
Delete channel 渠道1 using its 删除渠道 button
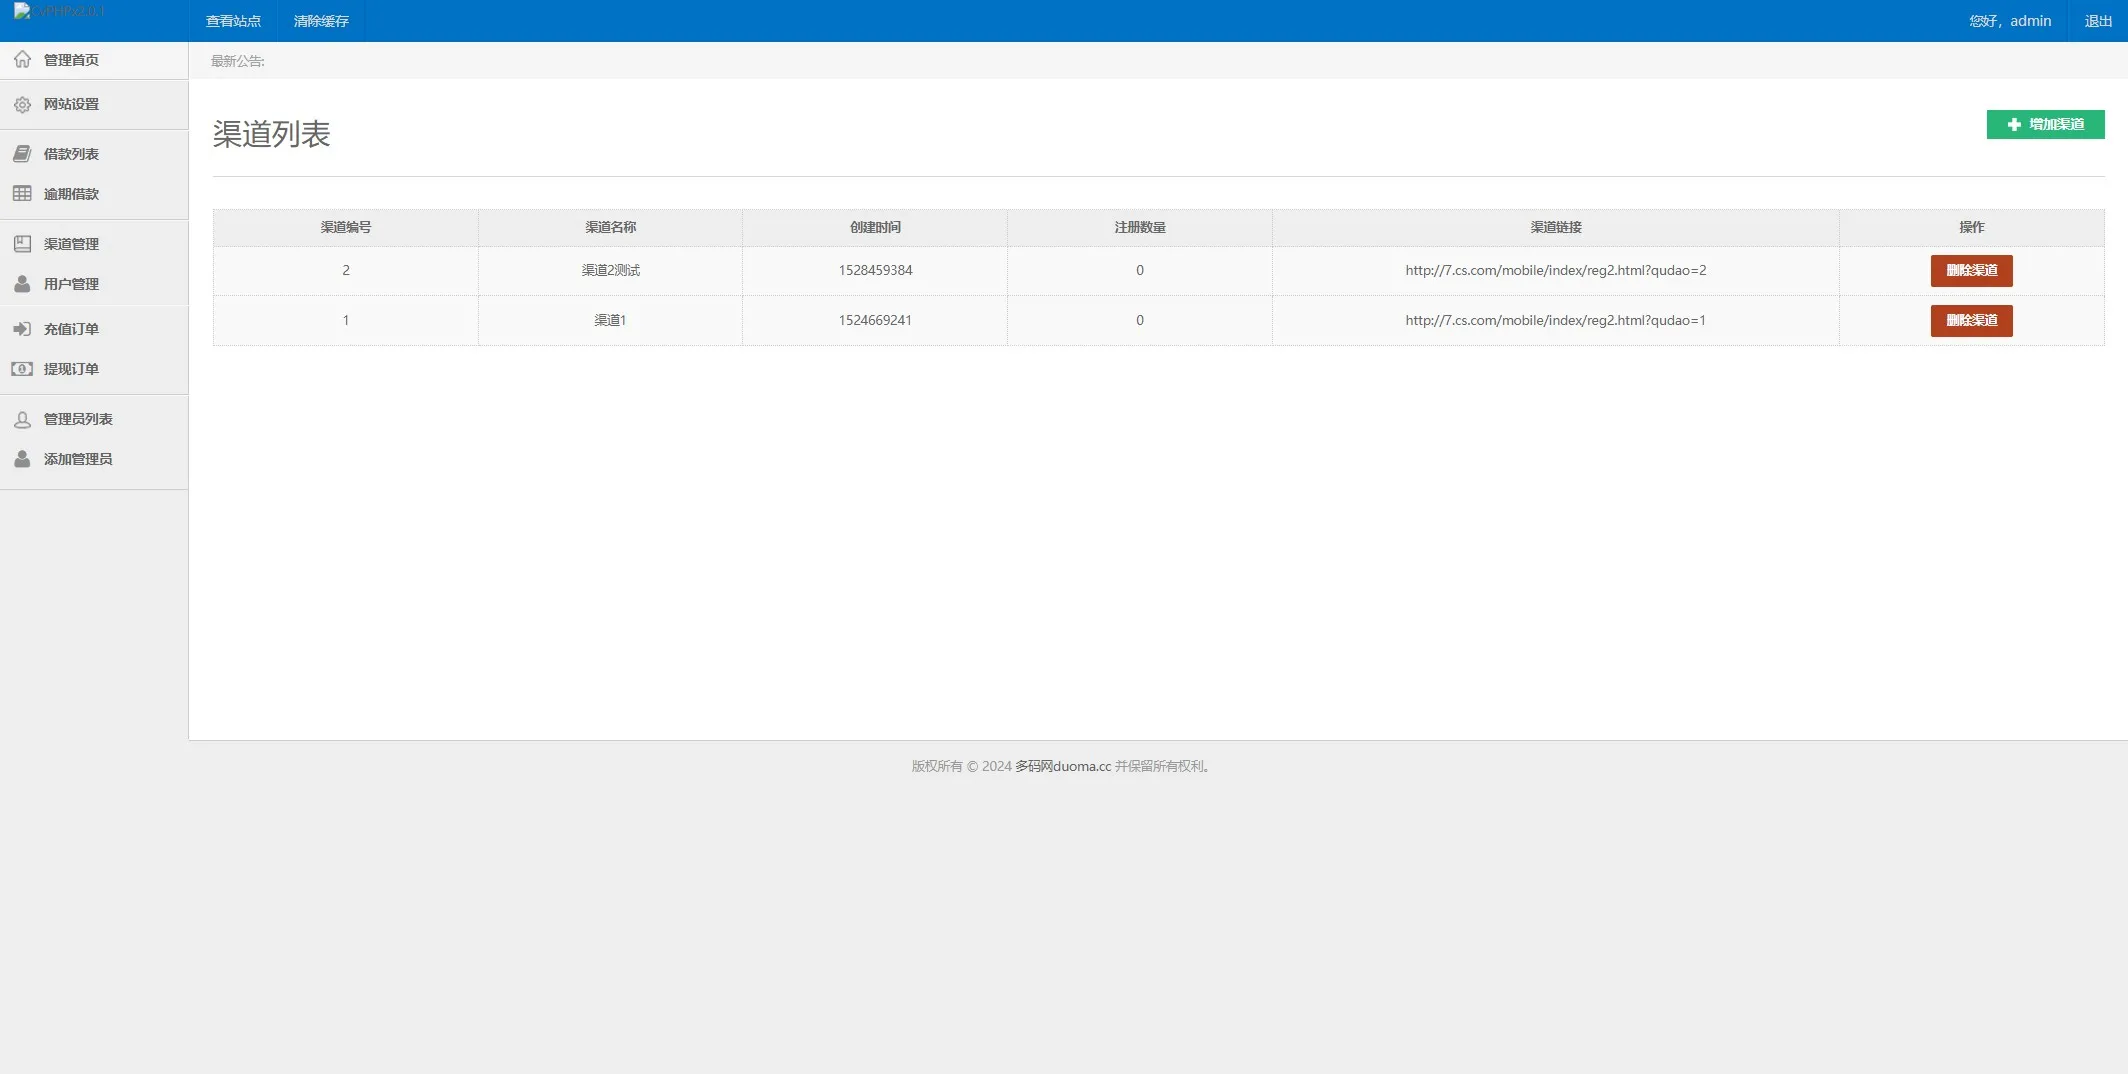pyautogui.click(x=1970, y=321)
